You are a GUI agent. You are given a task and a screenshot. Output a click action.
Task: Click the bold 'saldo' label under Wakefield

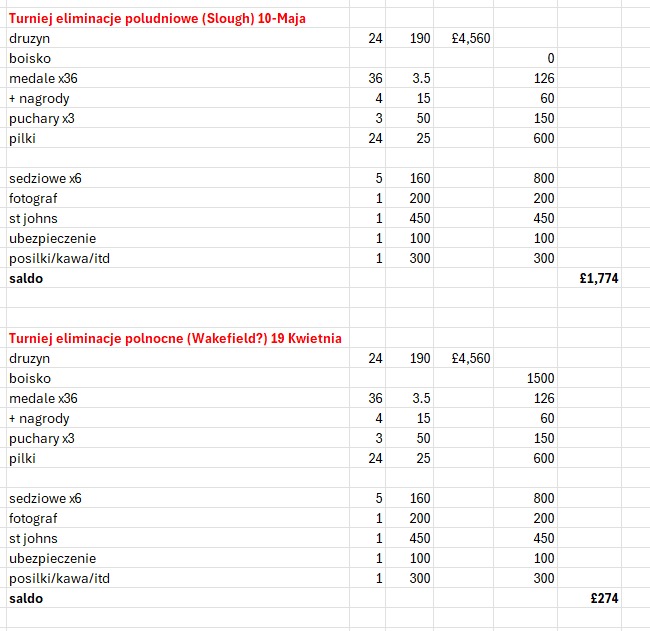26,598
